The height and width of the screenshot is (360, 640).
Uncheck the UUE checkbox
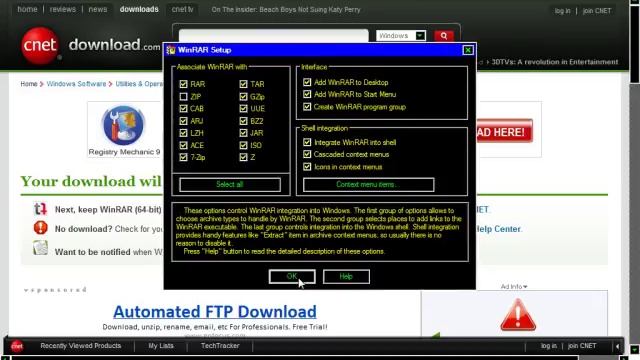pos(244,109)
